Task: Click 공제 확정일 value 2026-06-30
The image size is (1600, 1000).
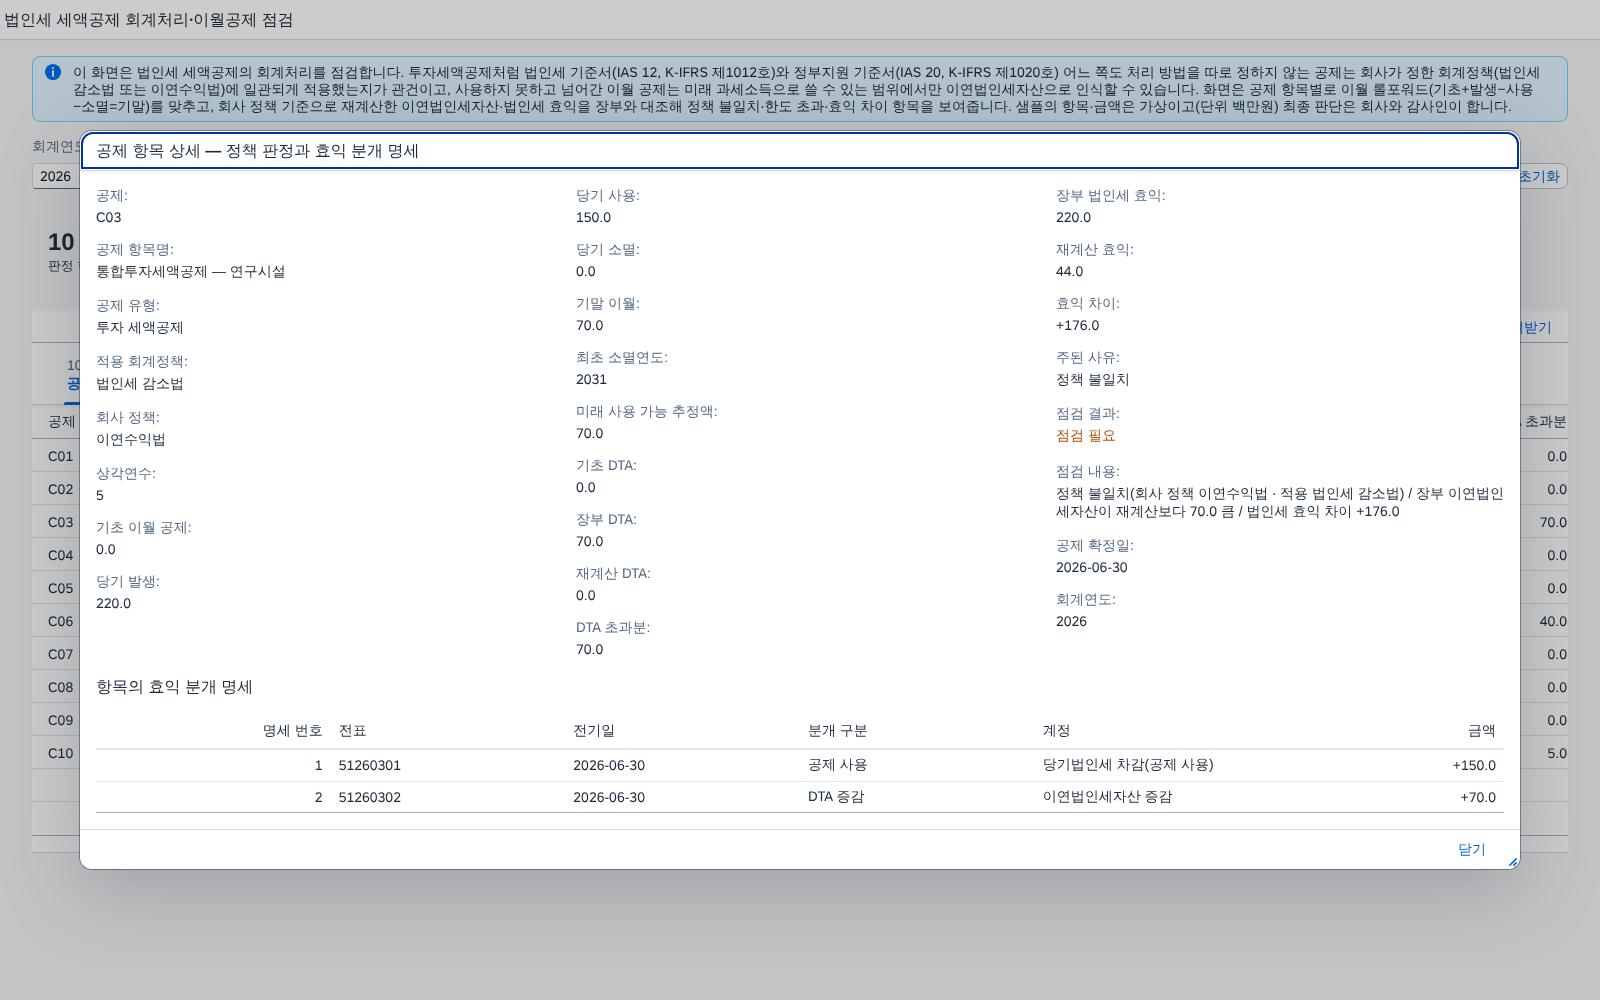Action: 1091,567
